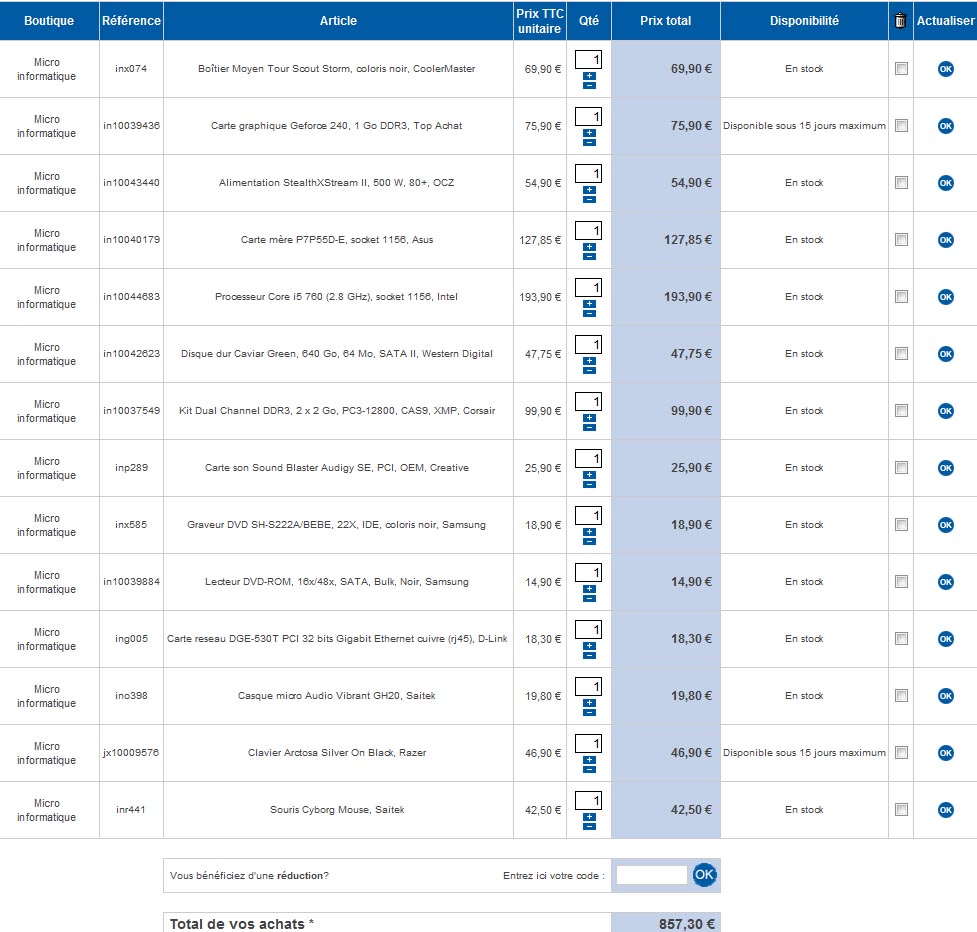Image resolution: width=977 pixels, height=932 pixels.
Task: Open Lecteur DVD-ROM Samsung article name
Action: [337, 582]
